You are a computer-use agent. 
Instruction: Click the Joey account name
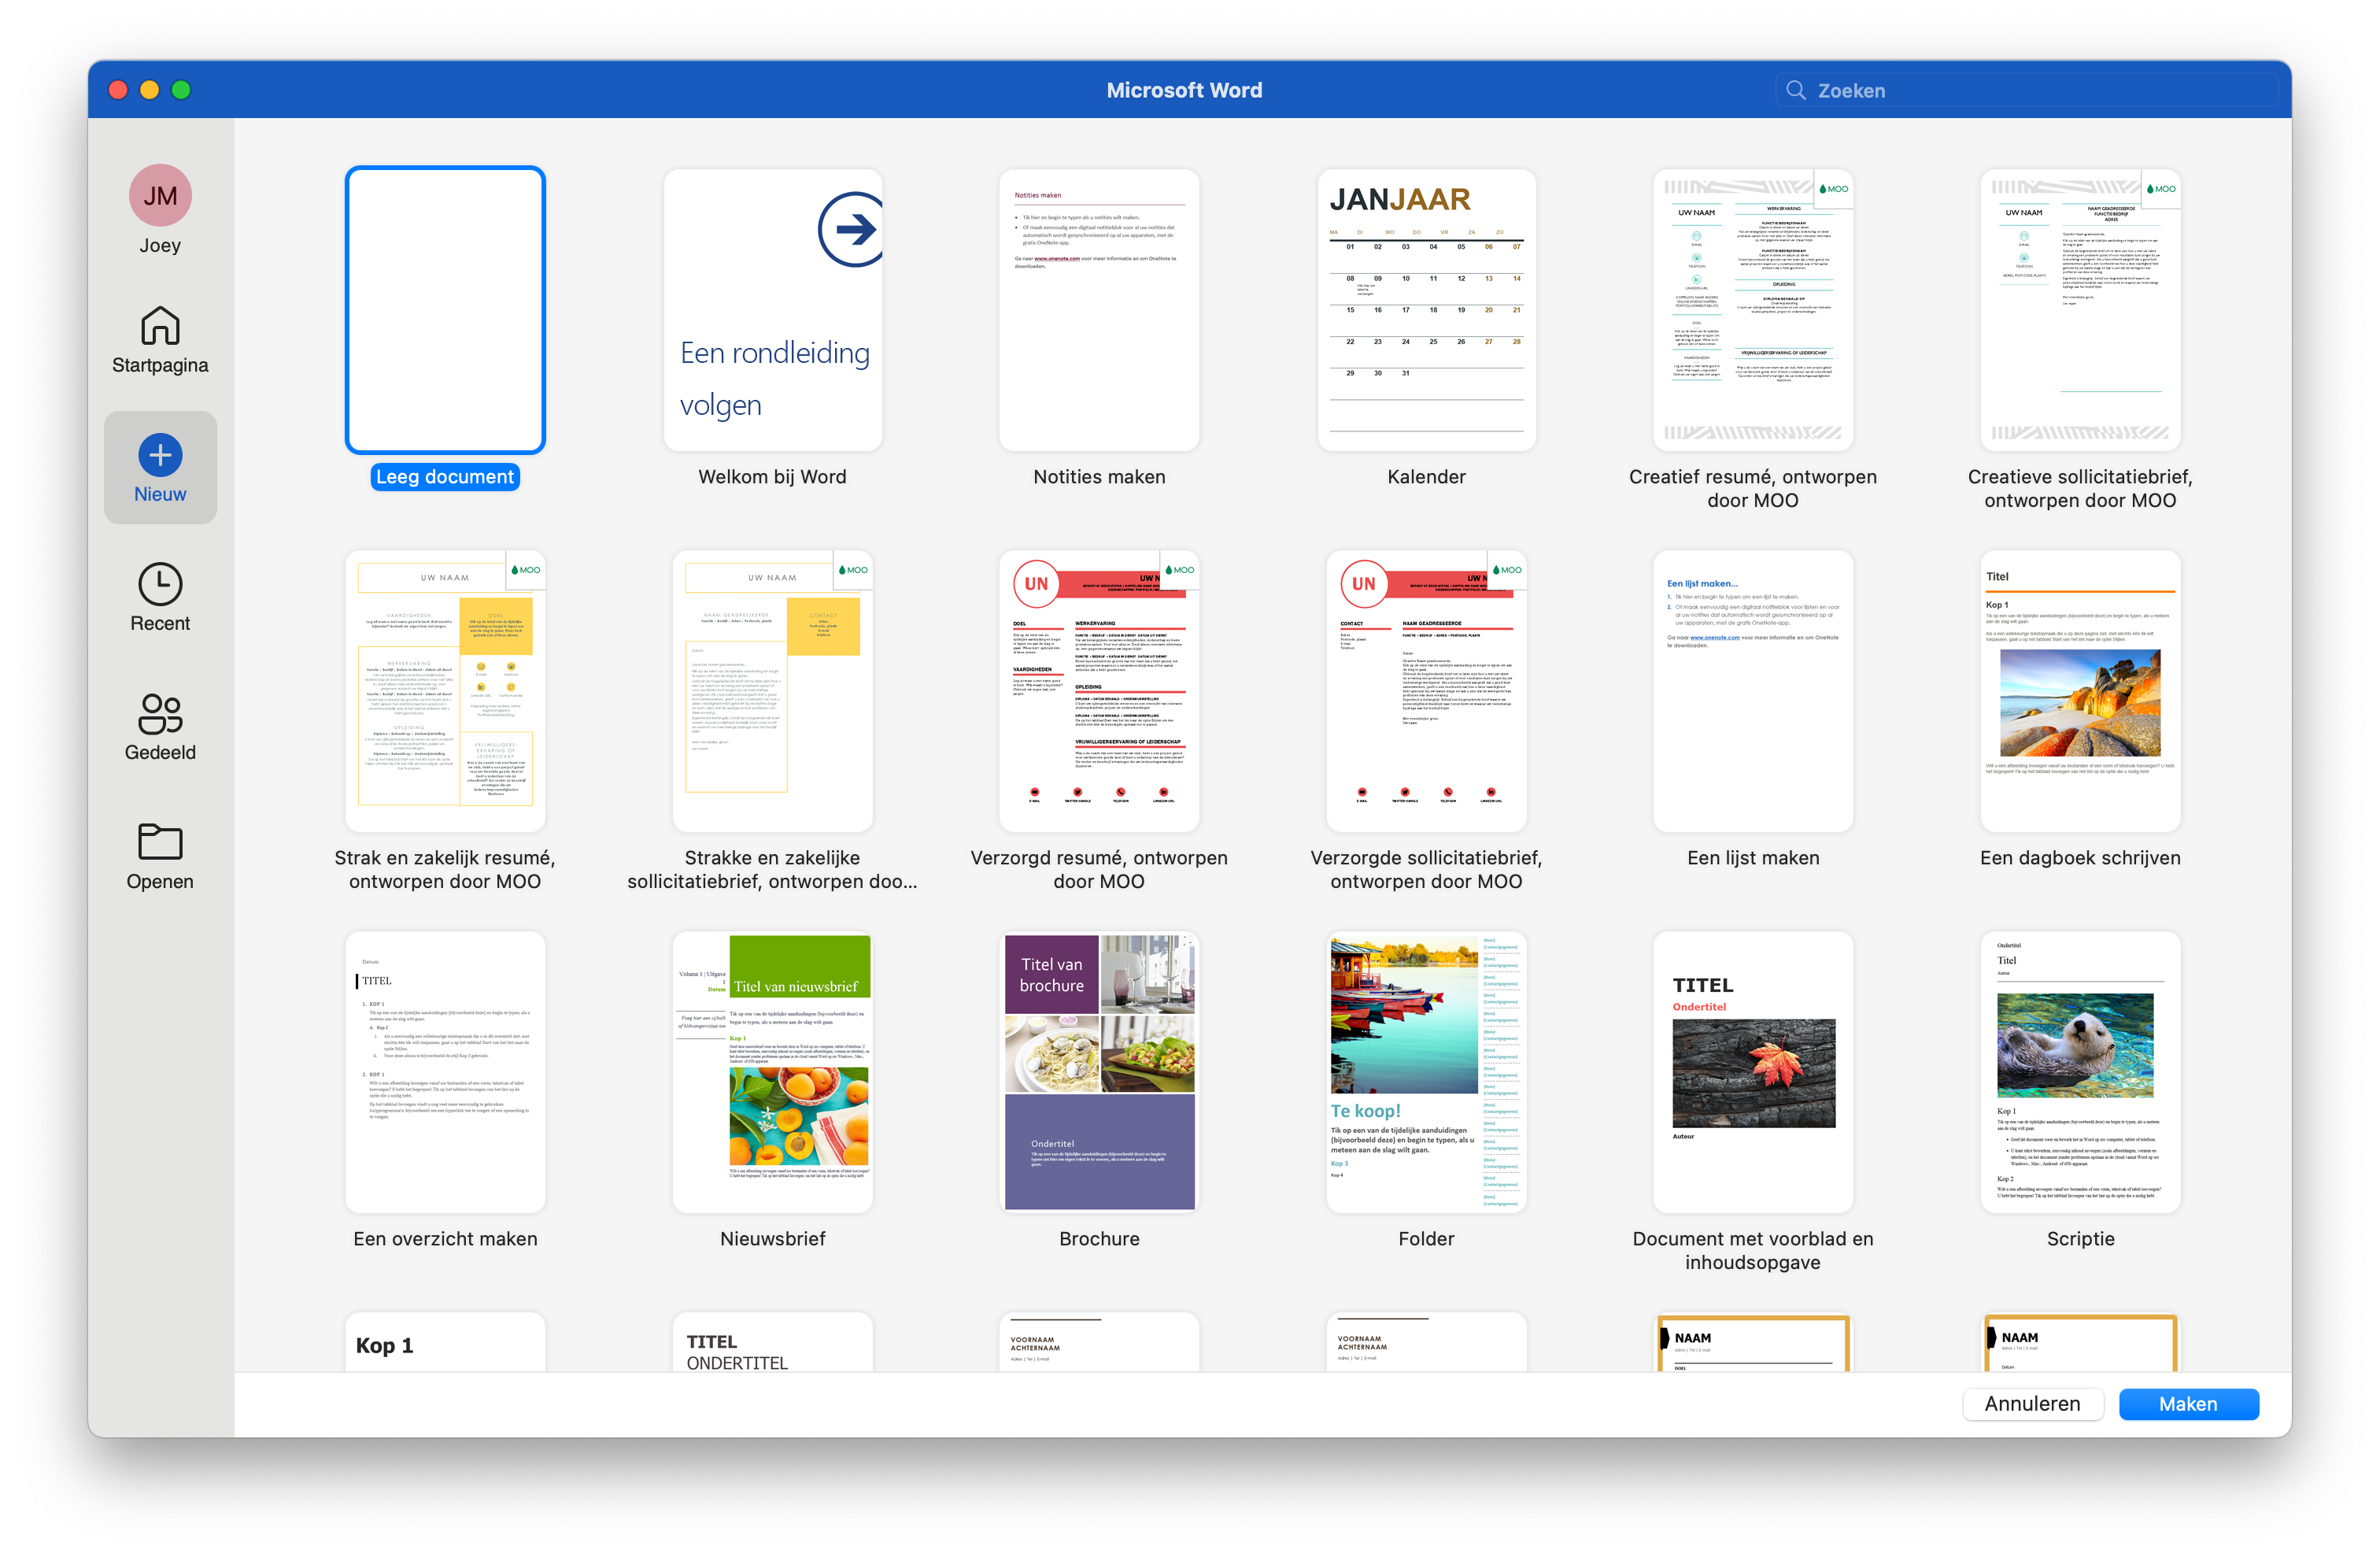160,245
